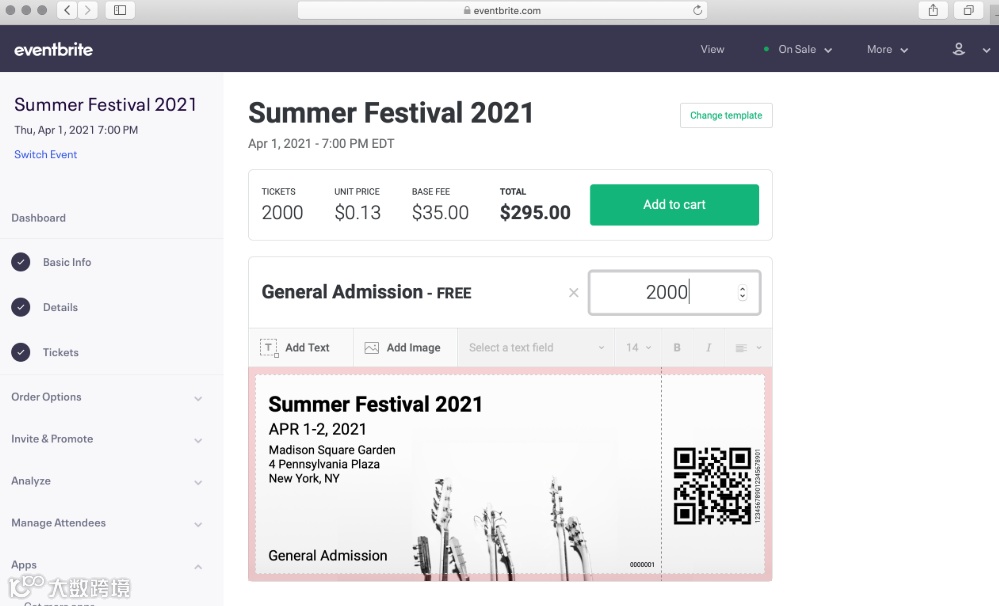999x606 pixels.
Task: Expand the Order Options section
Action: pos(106,397)
